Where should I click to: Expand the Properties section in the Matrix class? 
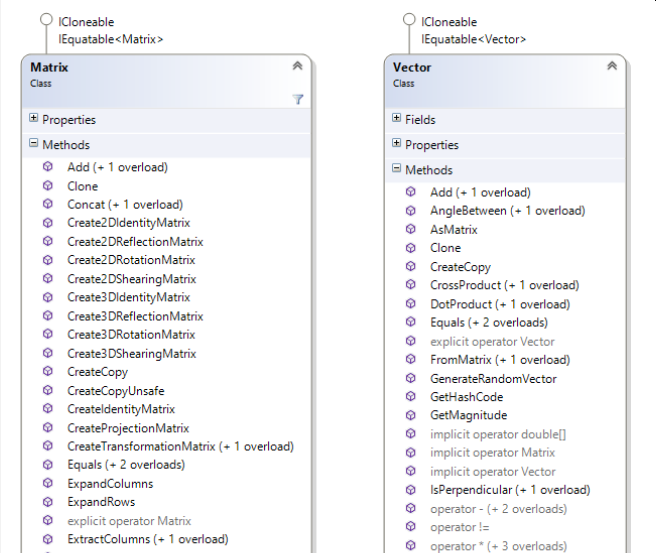pos(33,118)
